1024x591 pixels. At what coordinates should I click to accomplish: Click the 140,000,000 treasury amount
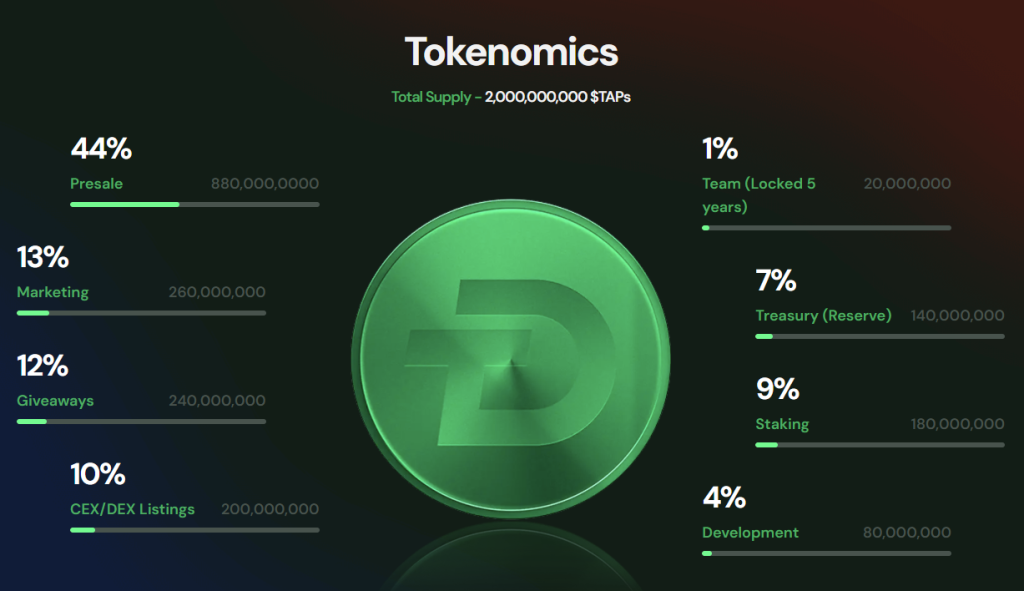tap(957, 315)
